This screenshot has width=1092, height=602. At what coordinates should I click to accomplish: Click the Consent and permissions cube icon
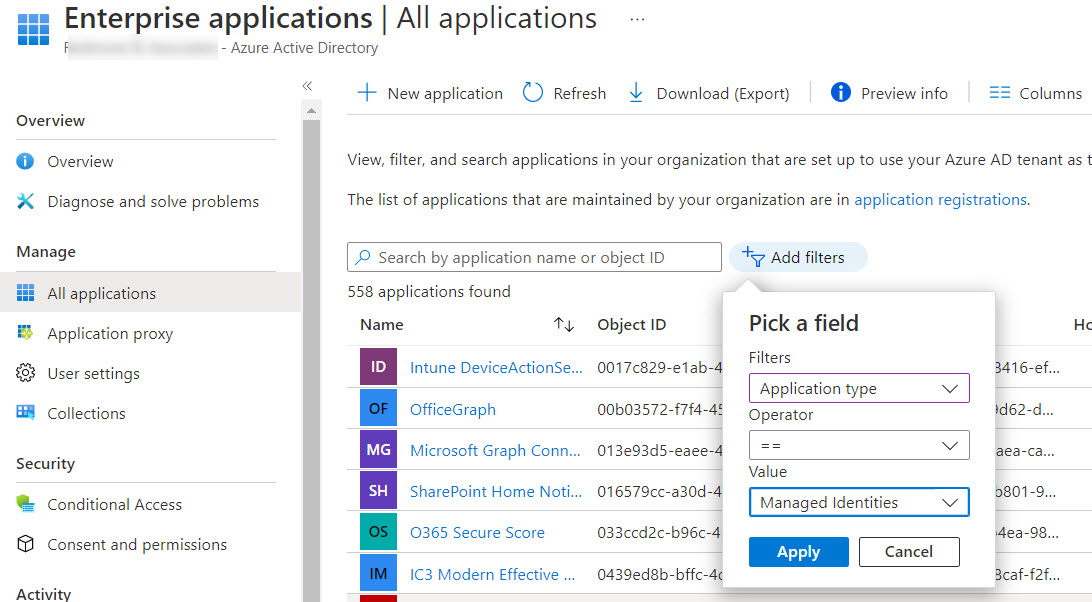pos(25,543)
